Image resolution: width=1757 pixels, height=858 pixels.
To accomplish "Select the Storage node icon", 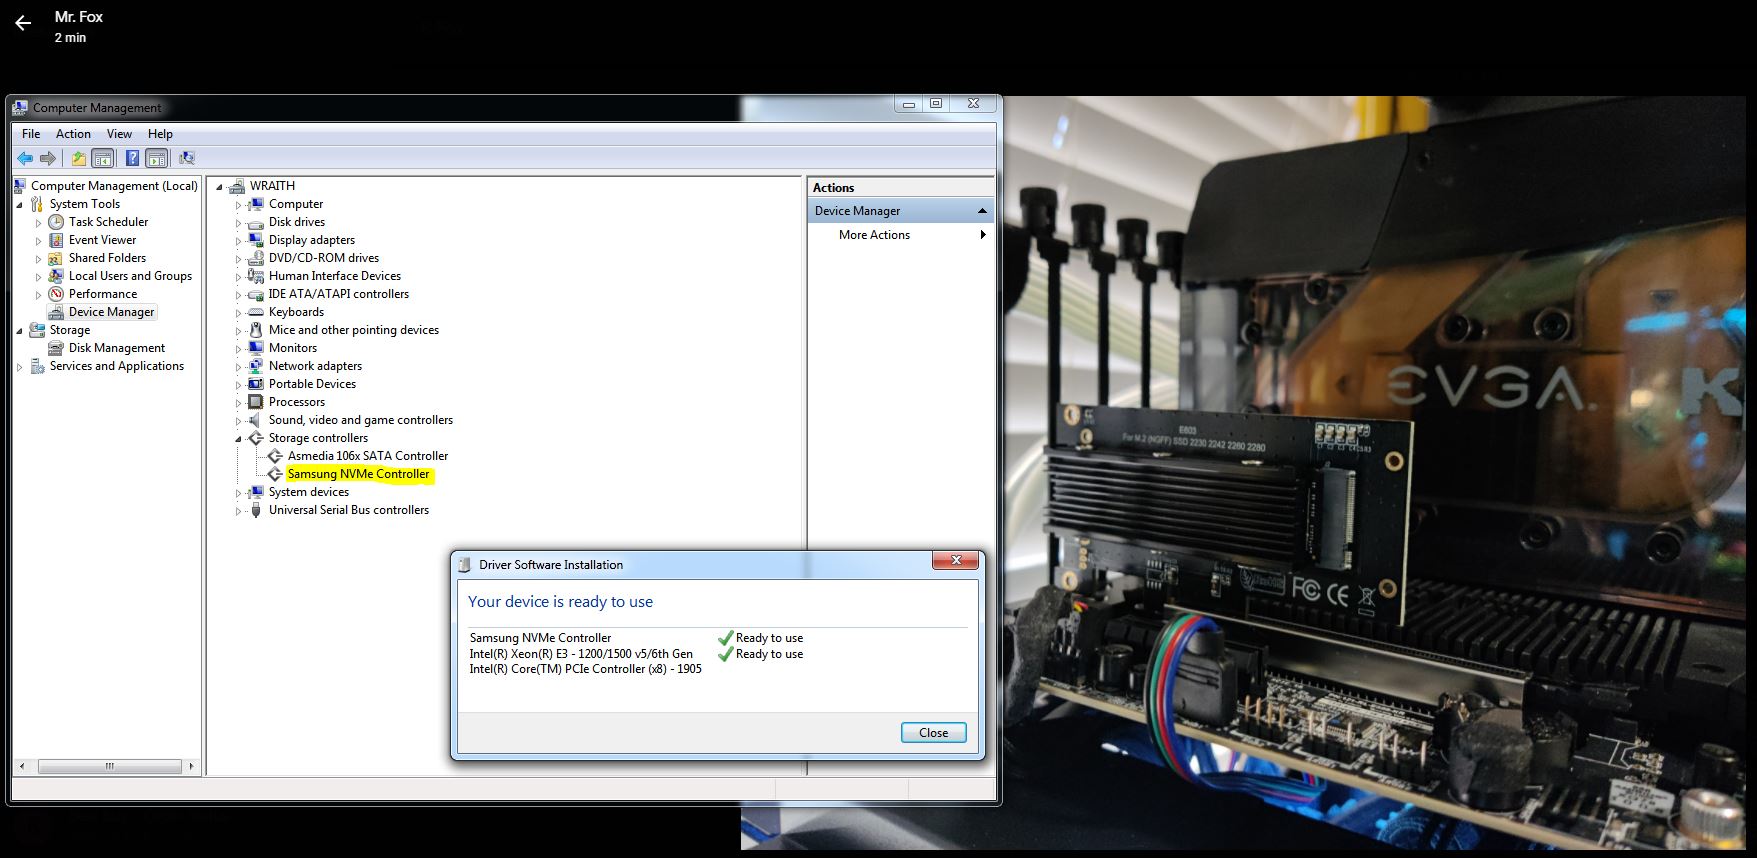I will 37,330.
